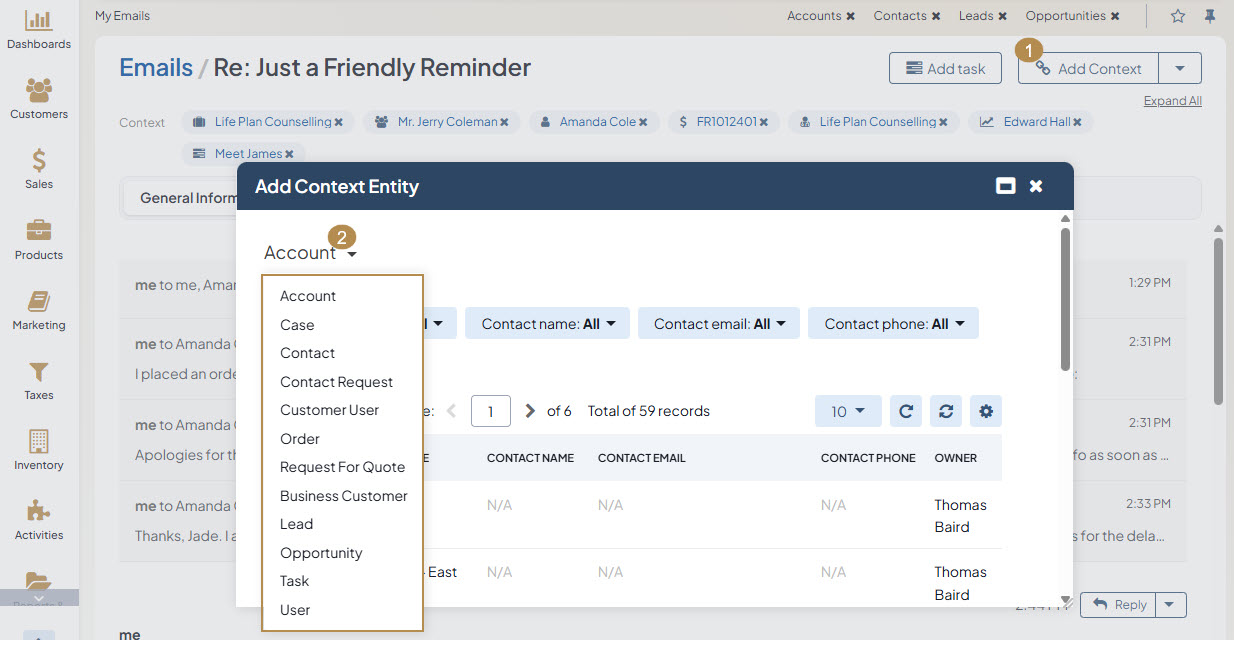Image resolution: width=1234 pixels, height=661 pixels.
Task: Reset the grid with circular arrows icon
Action: [x=946, y=411]
